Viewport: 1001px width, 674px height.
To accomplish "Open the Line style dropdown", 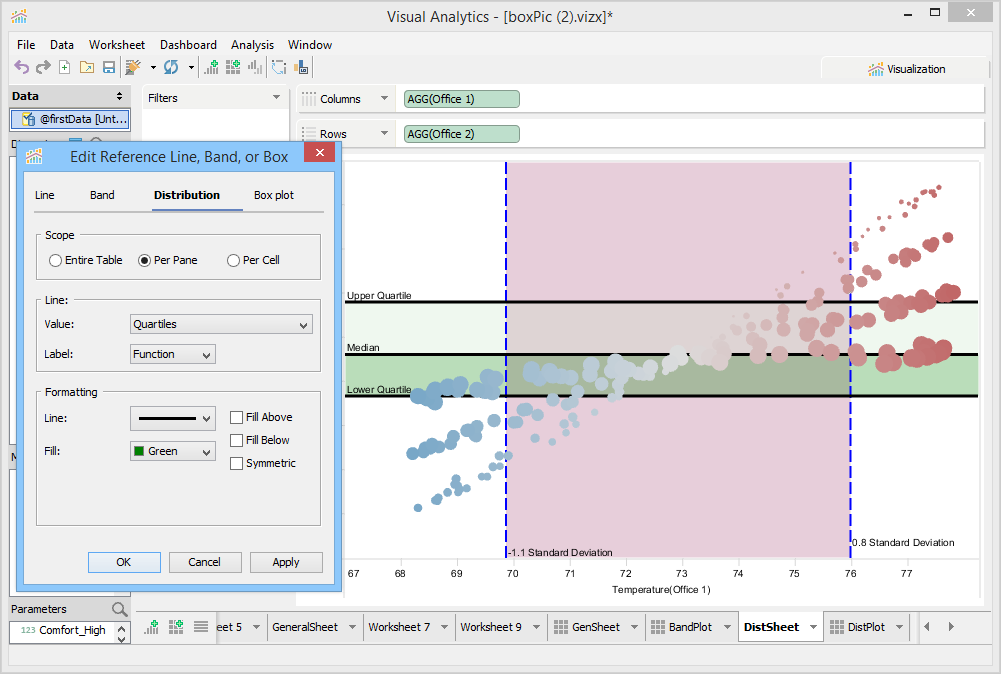I will point(172,419).
